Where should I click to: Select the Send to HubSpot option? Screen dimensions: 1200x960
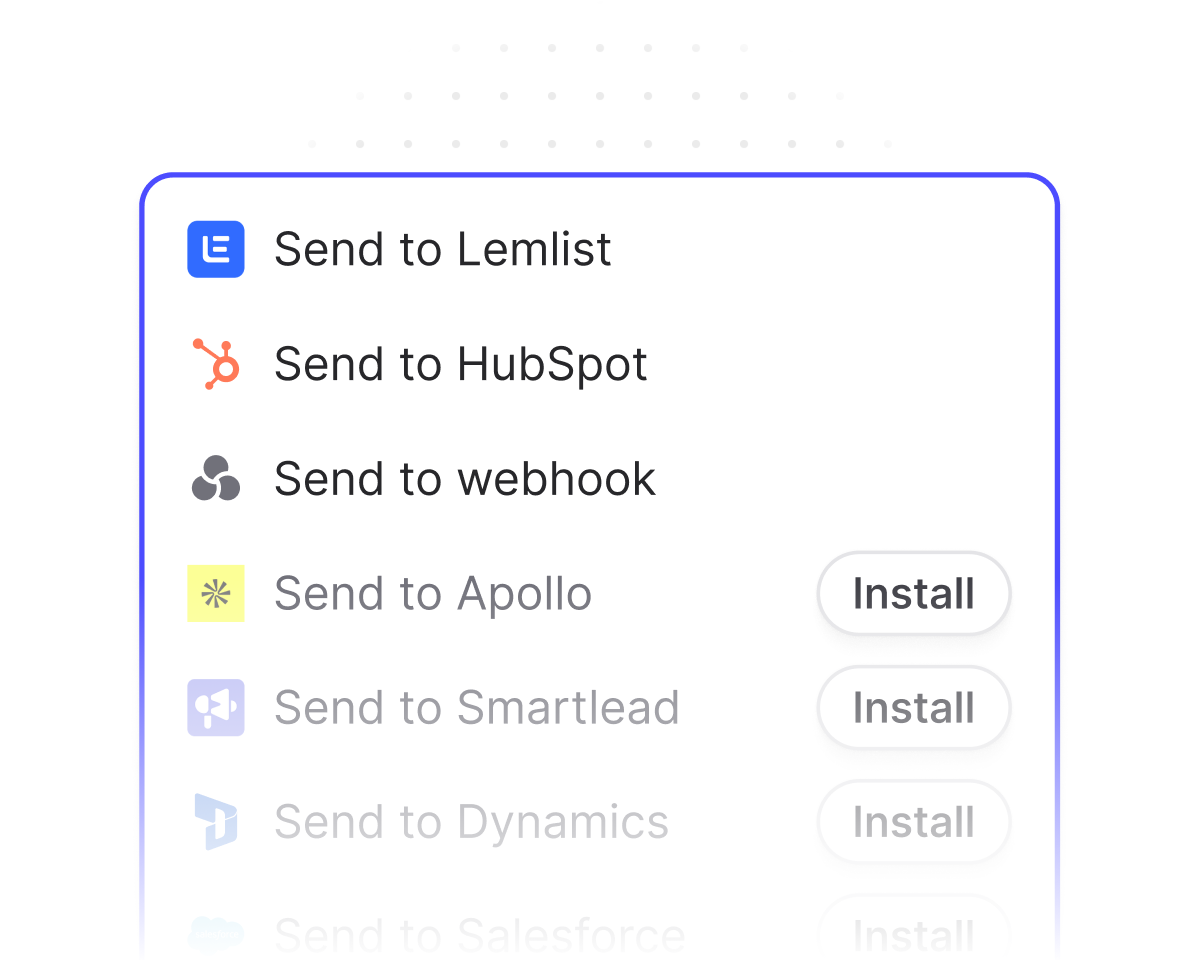(460, 363)
